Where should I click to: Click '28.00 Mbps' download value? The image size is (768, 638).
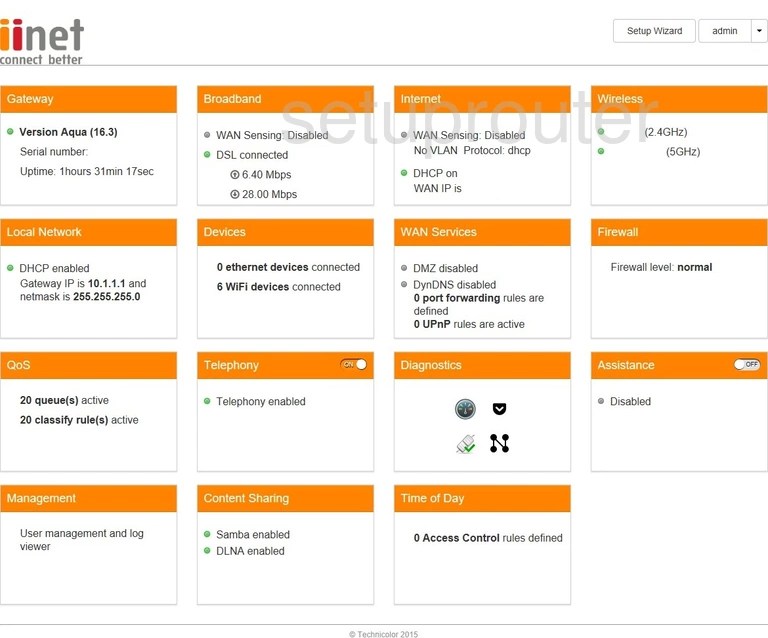[x=269, y=194]
